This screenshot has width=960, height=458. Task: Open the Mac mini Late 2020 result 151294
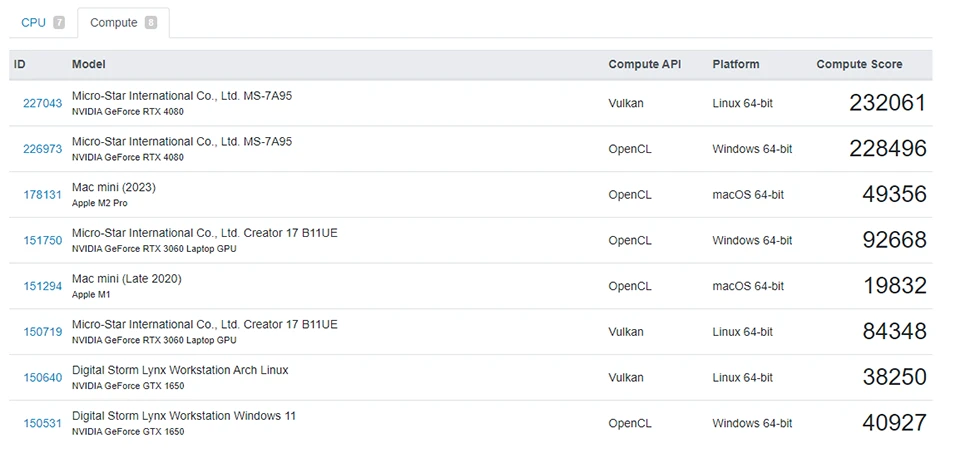coord(42,286)
